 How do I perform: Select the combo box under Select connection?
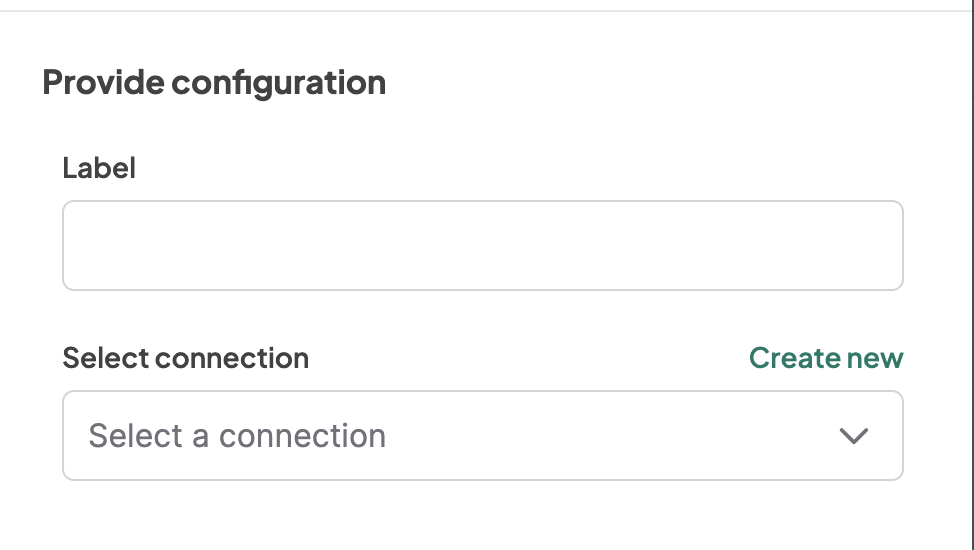pyautogui.click(x=482, y=436)
